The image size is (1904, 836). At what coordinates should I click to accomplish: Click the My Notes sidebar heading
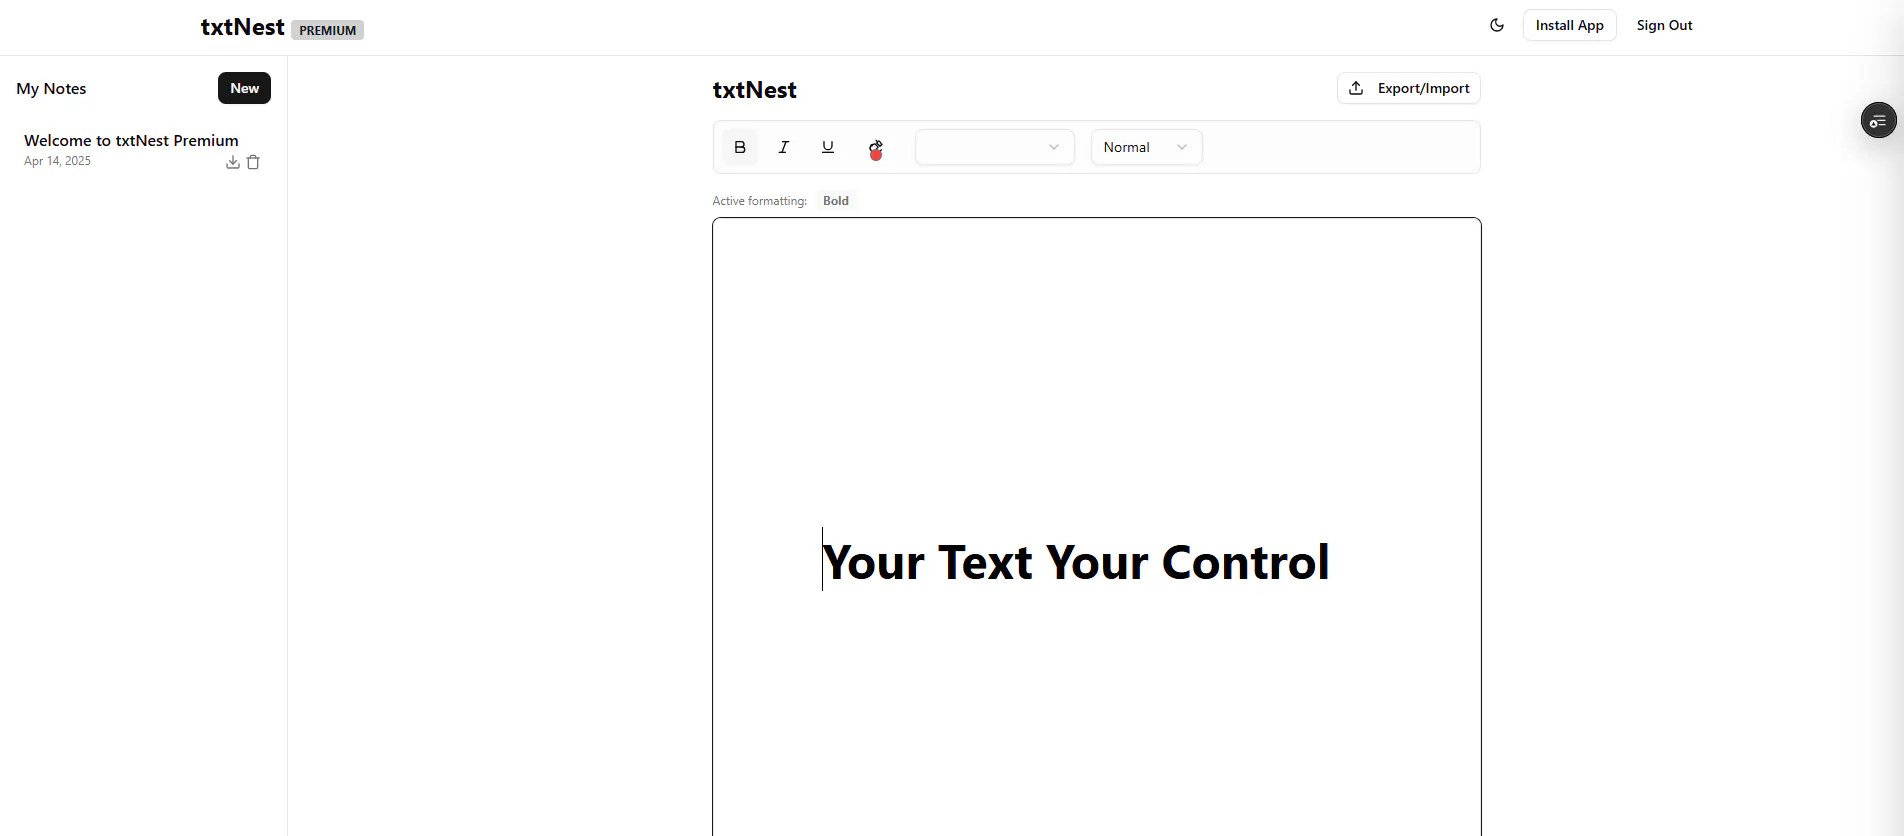pos(52,88)
